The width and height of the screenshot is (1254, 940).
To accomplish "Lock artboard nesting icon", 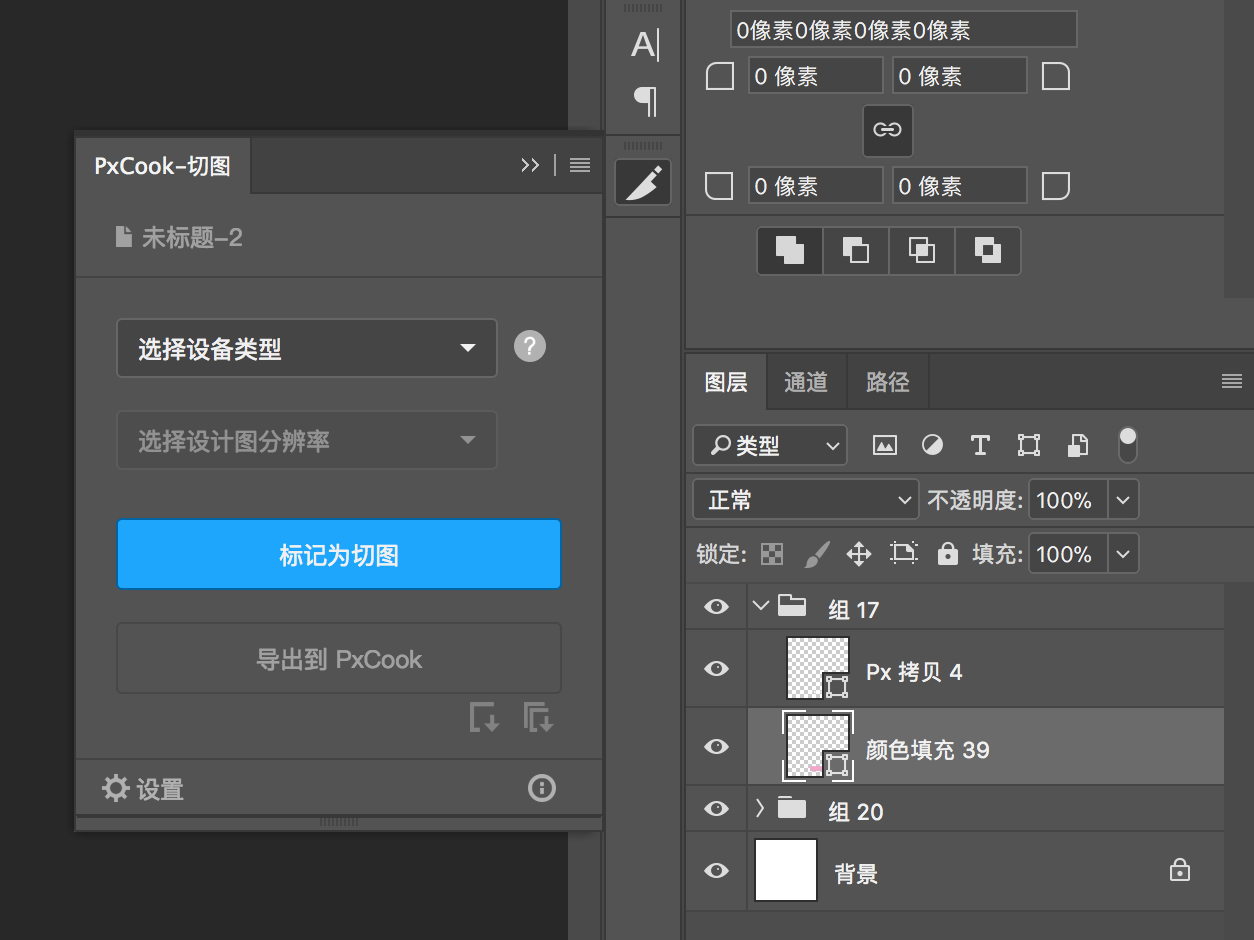I will coord(904,553).
